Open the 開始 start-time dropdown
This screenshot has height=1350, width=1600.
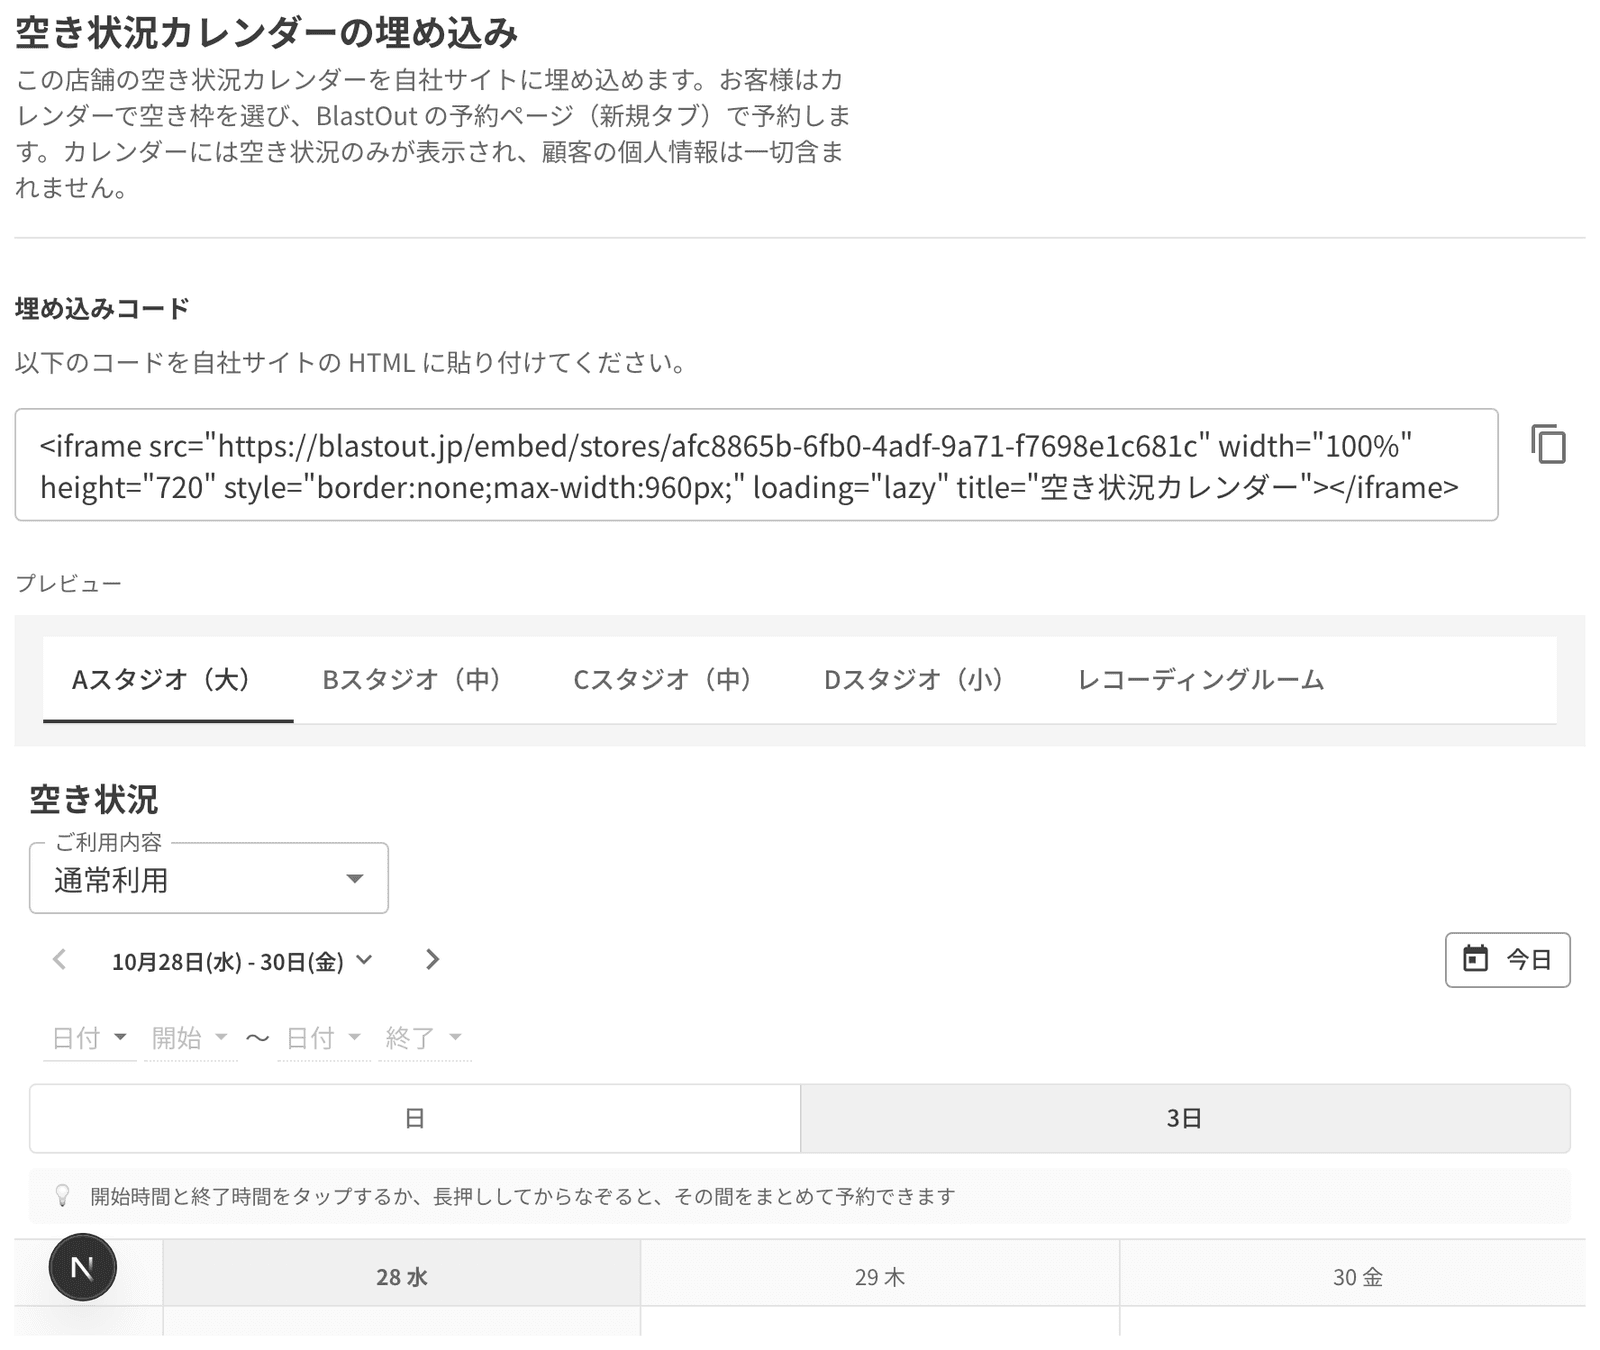pos(190,1038)
